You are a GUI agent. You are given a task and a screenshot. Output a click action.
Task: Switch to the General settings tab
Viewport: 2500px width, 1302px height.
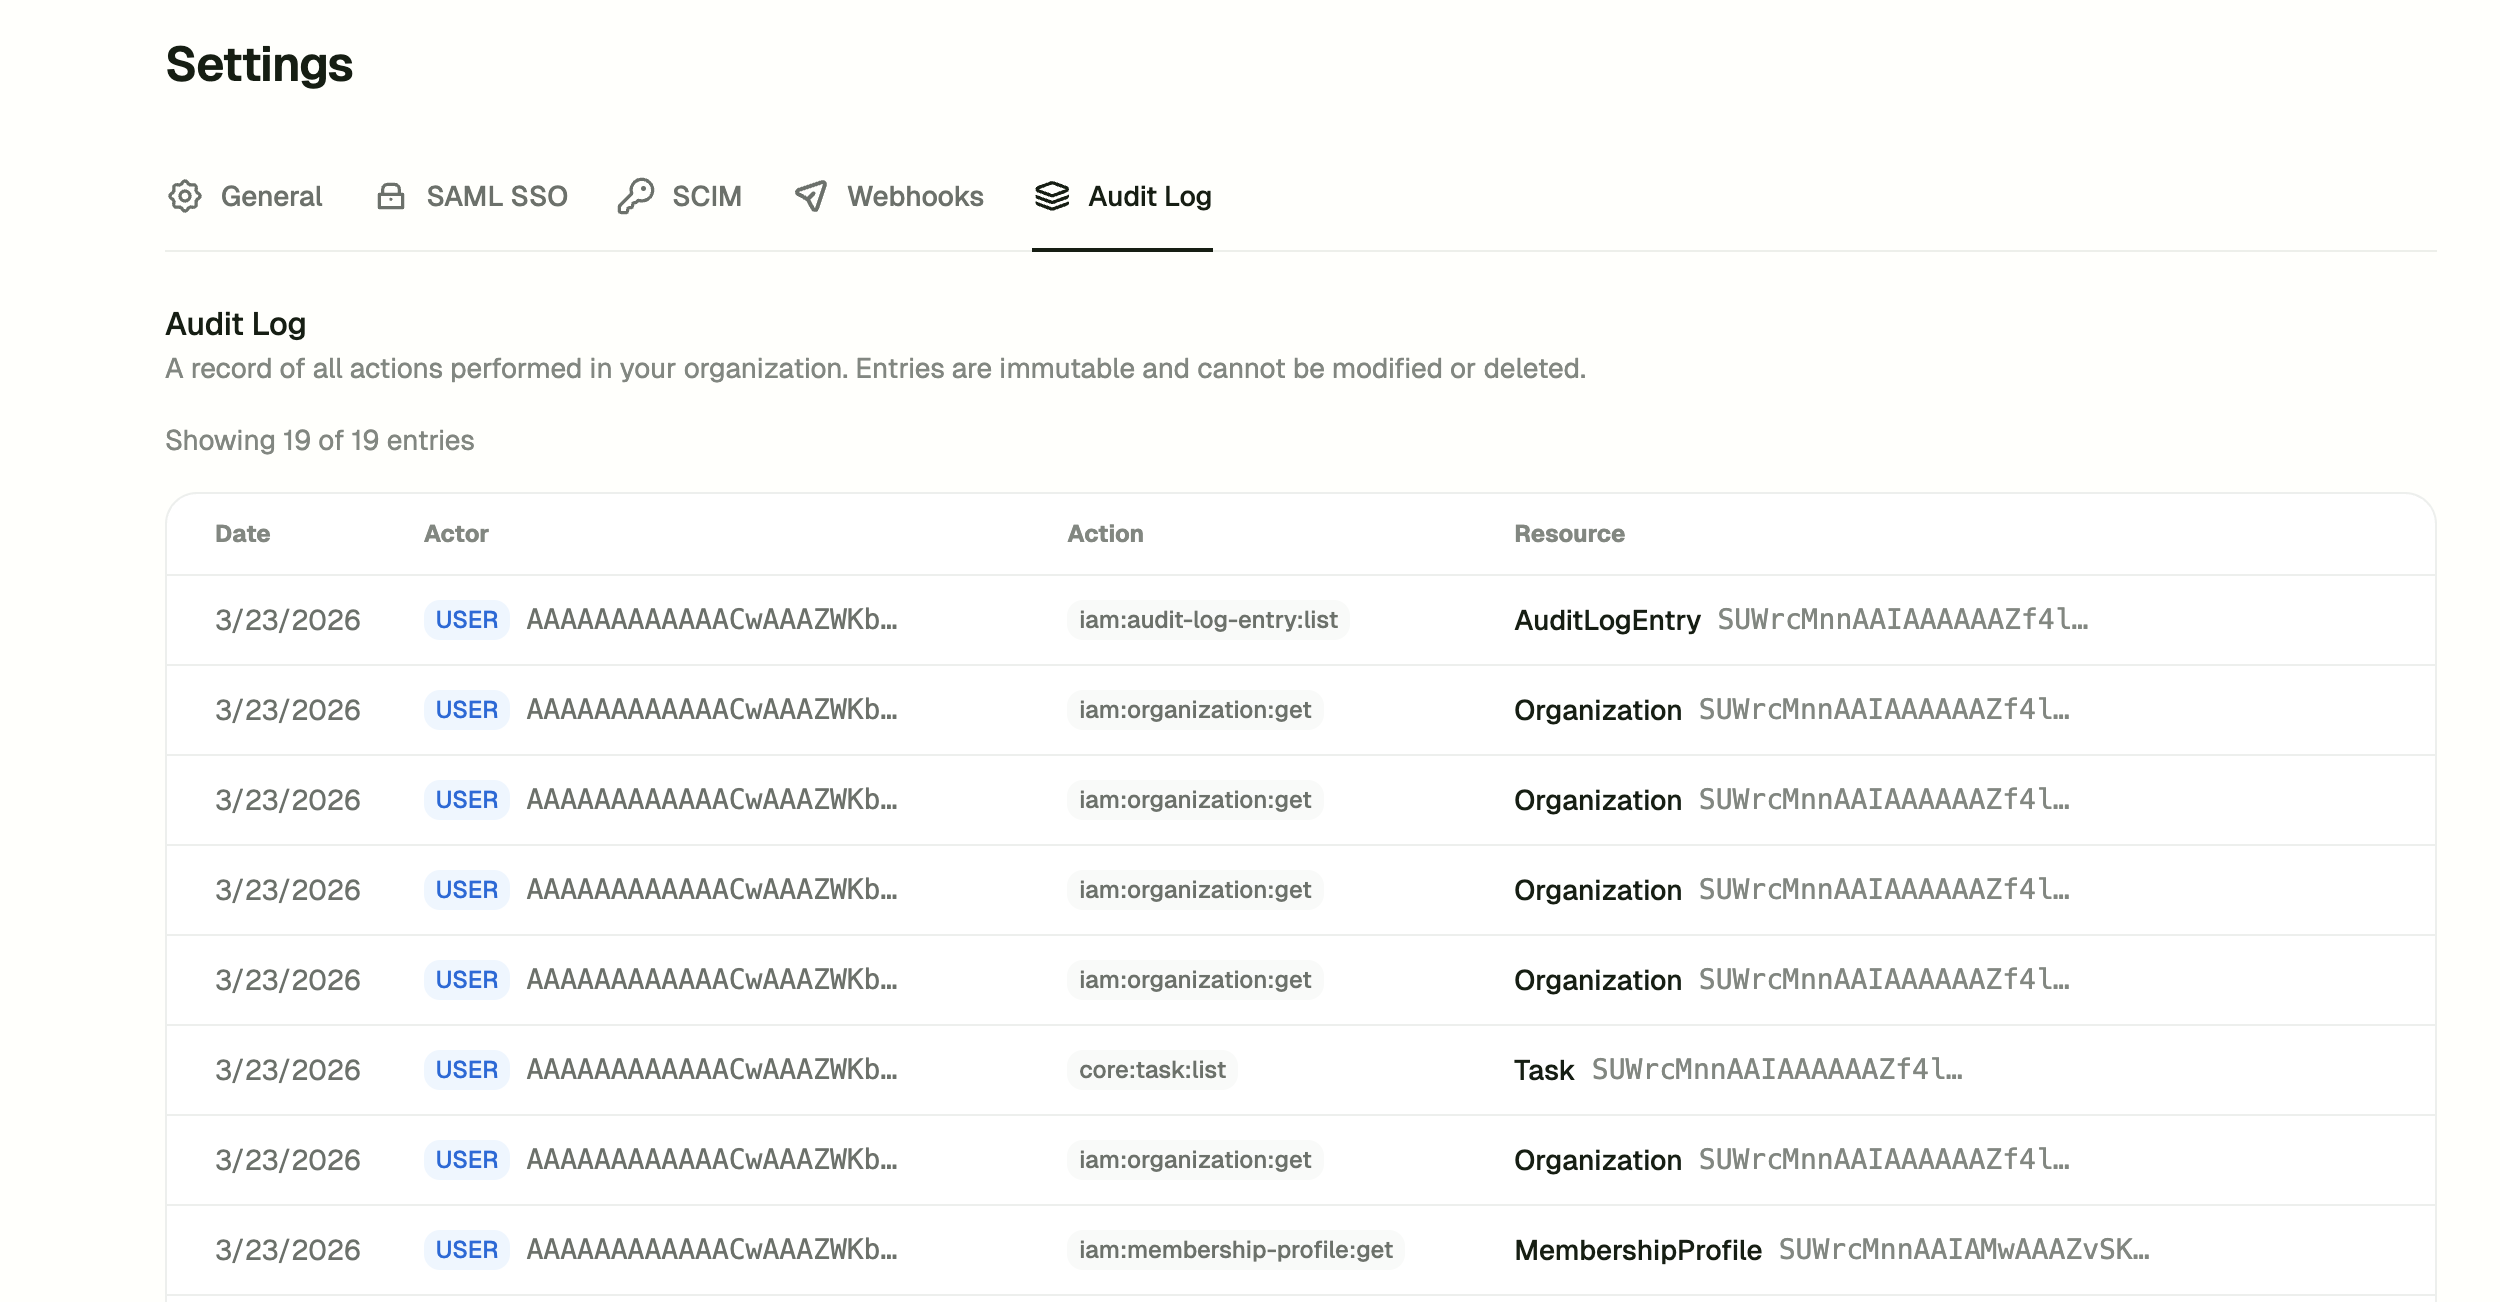coord(271,196)
